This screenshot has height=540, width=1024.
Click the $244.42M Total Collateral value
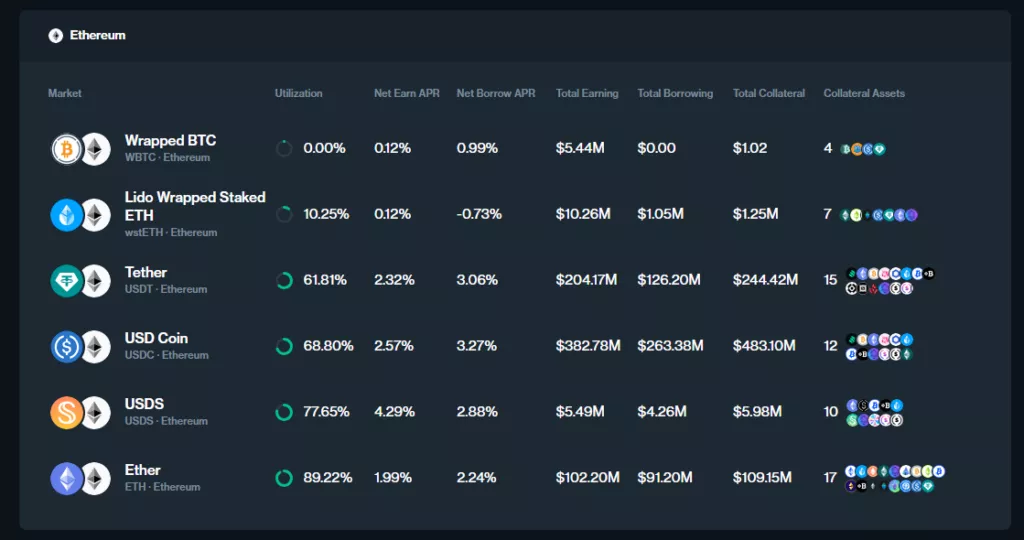[765, 280]
